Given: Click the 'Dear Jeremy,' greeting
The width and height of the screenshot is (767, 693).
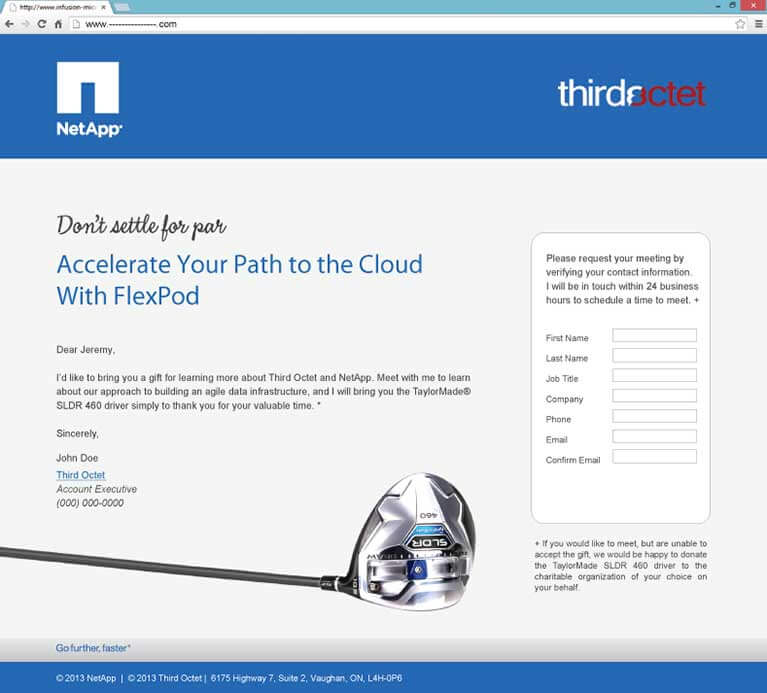Looking at the screenshot, I should pyautogui.click(x=86, y=350).
